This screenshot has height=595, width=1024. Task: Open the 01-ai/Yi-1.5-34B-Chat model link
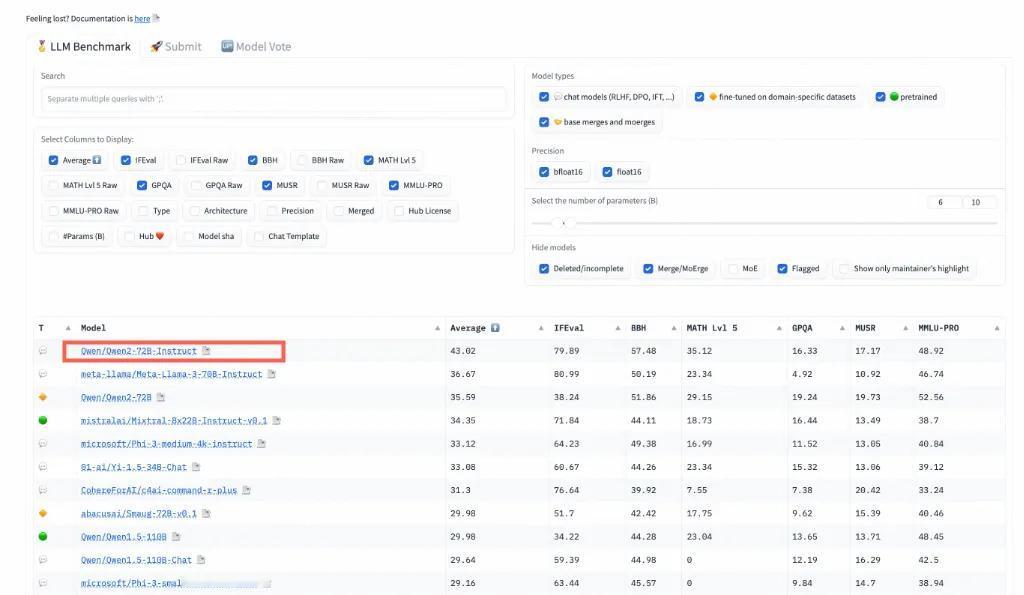tap(133, 467)
